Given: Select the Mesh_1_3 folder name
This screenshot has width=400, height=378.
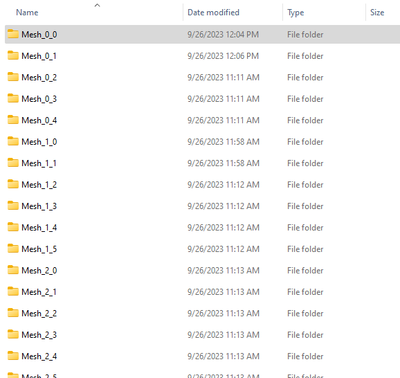Looking at the screenshot, I should [x=39, y=206].
